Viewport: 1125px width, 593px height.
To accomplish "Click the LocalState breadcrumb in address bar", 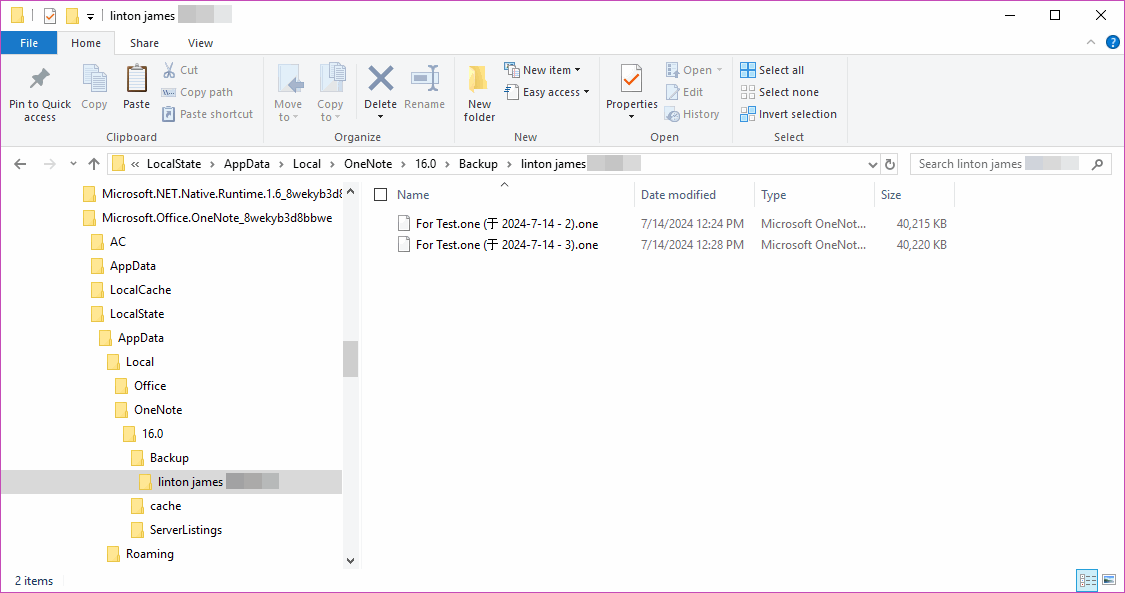I will tap(174, 164).
